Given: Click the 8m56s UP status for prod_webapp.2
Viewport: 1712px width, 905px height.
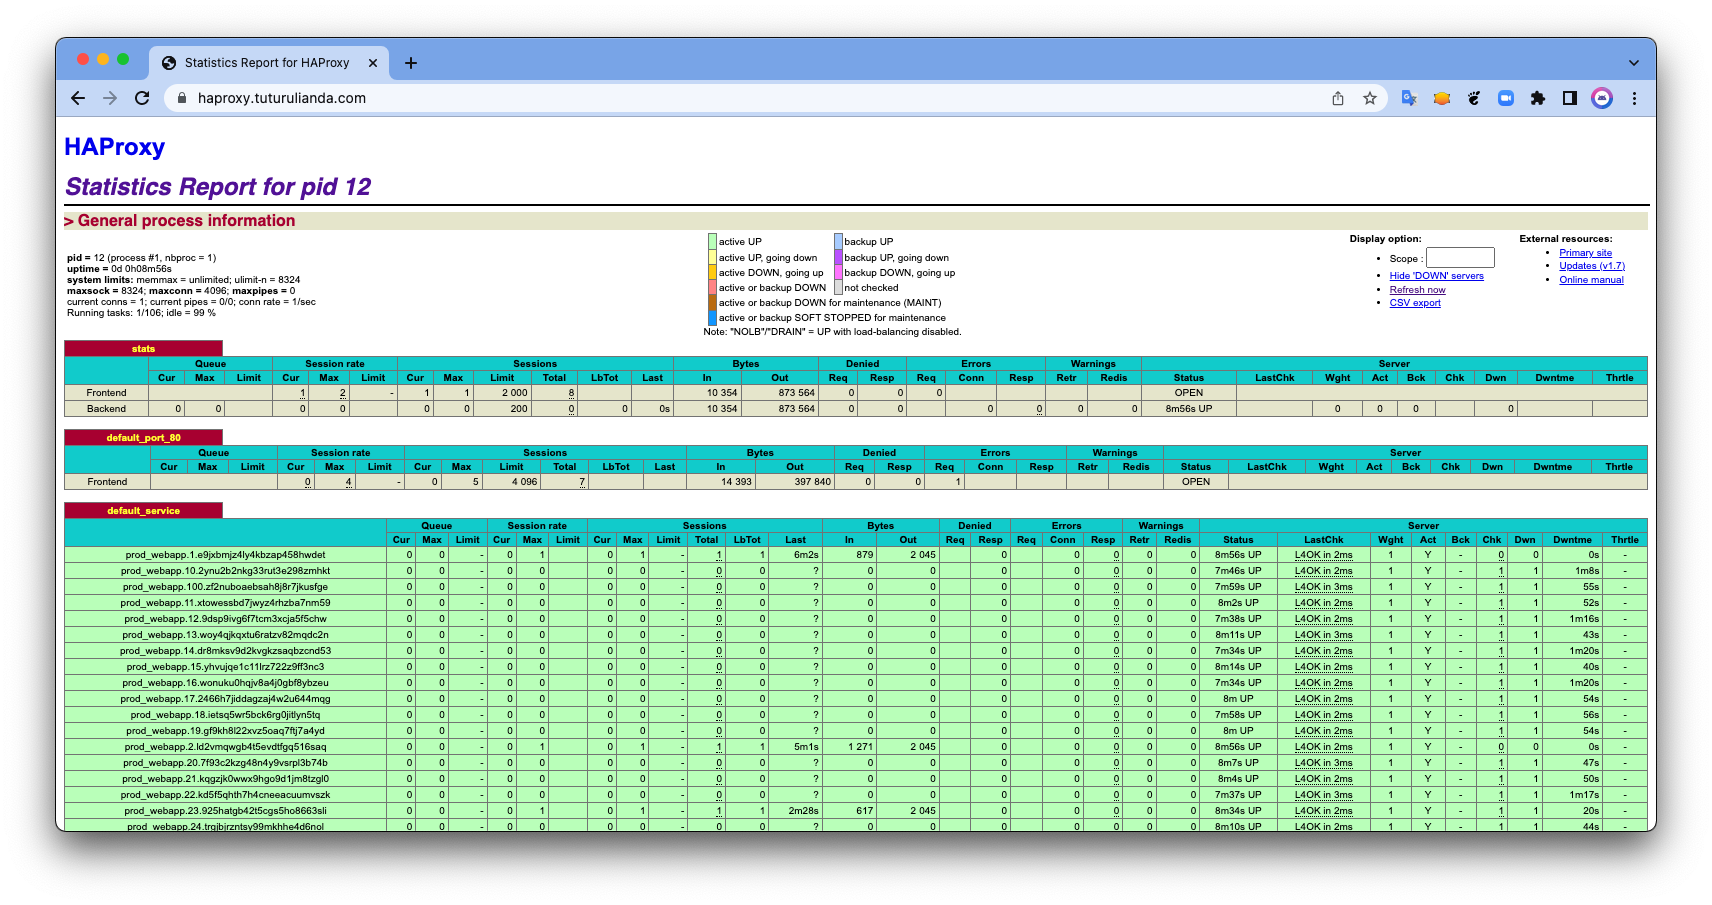Looking at the screenshot, I should (x=1238, y=747).
